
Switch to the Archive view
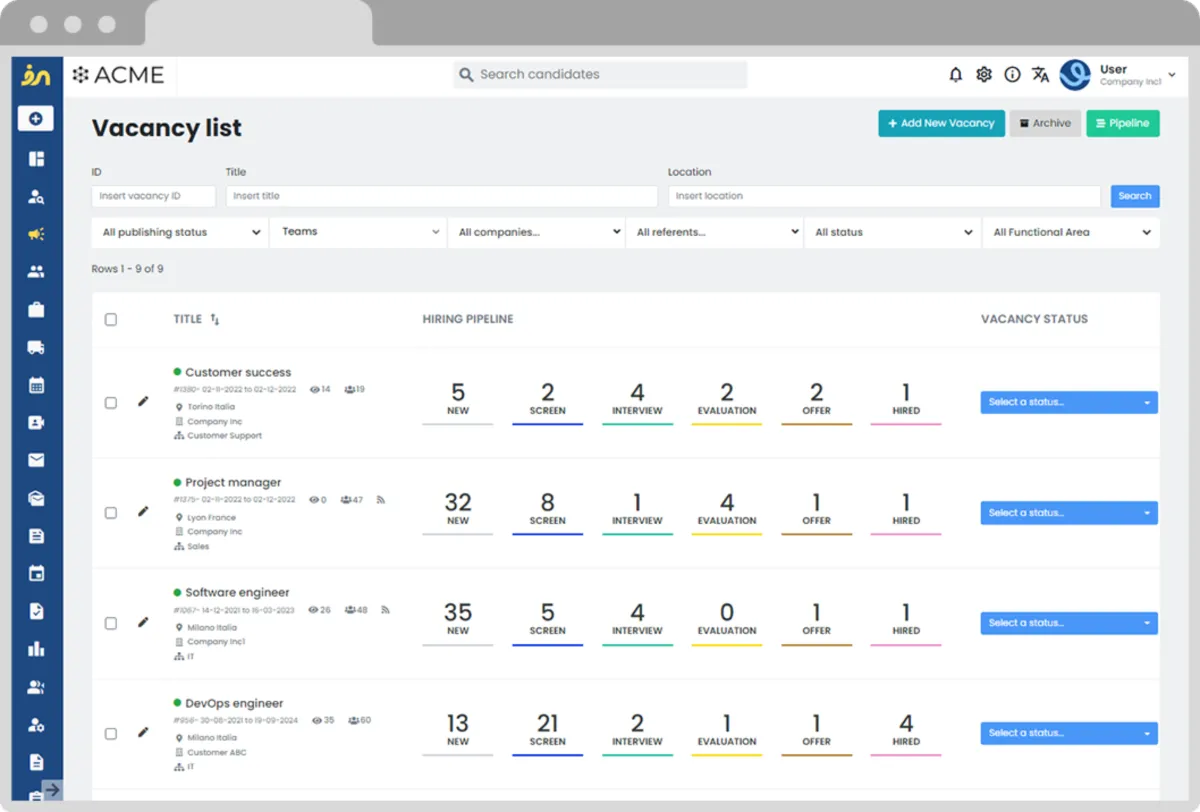point(1044,123)
